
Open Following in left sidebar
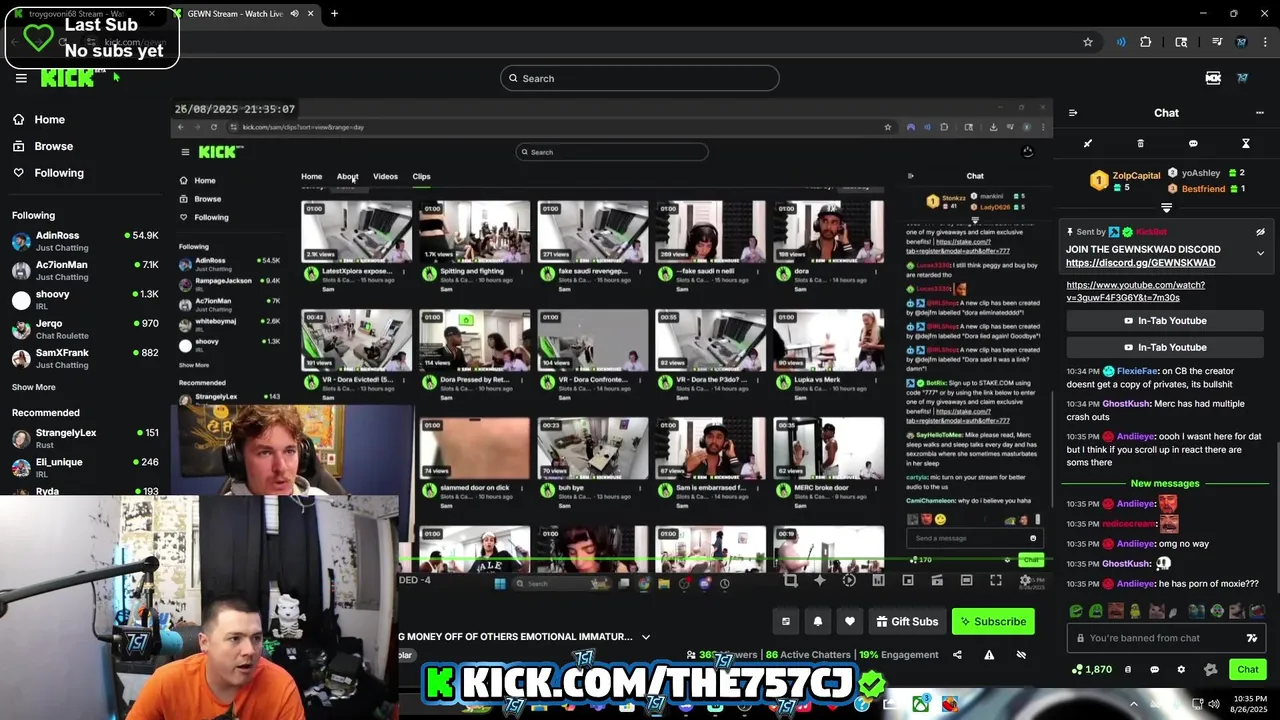click(x=48, y=173)
